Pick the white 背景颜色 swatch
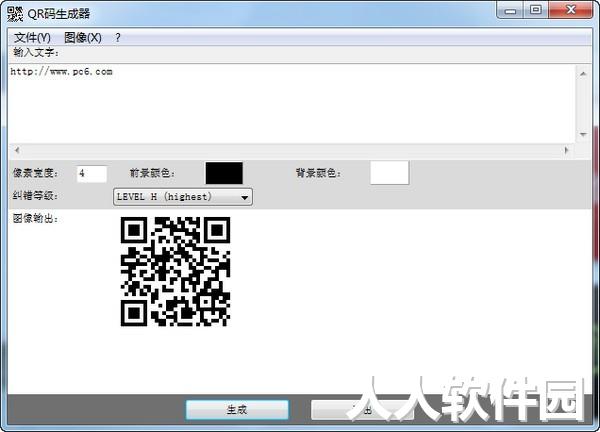The height and width of the screenshot is (432, 600). [x=390, y=173]
